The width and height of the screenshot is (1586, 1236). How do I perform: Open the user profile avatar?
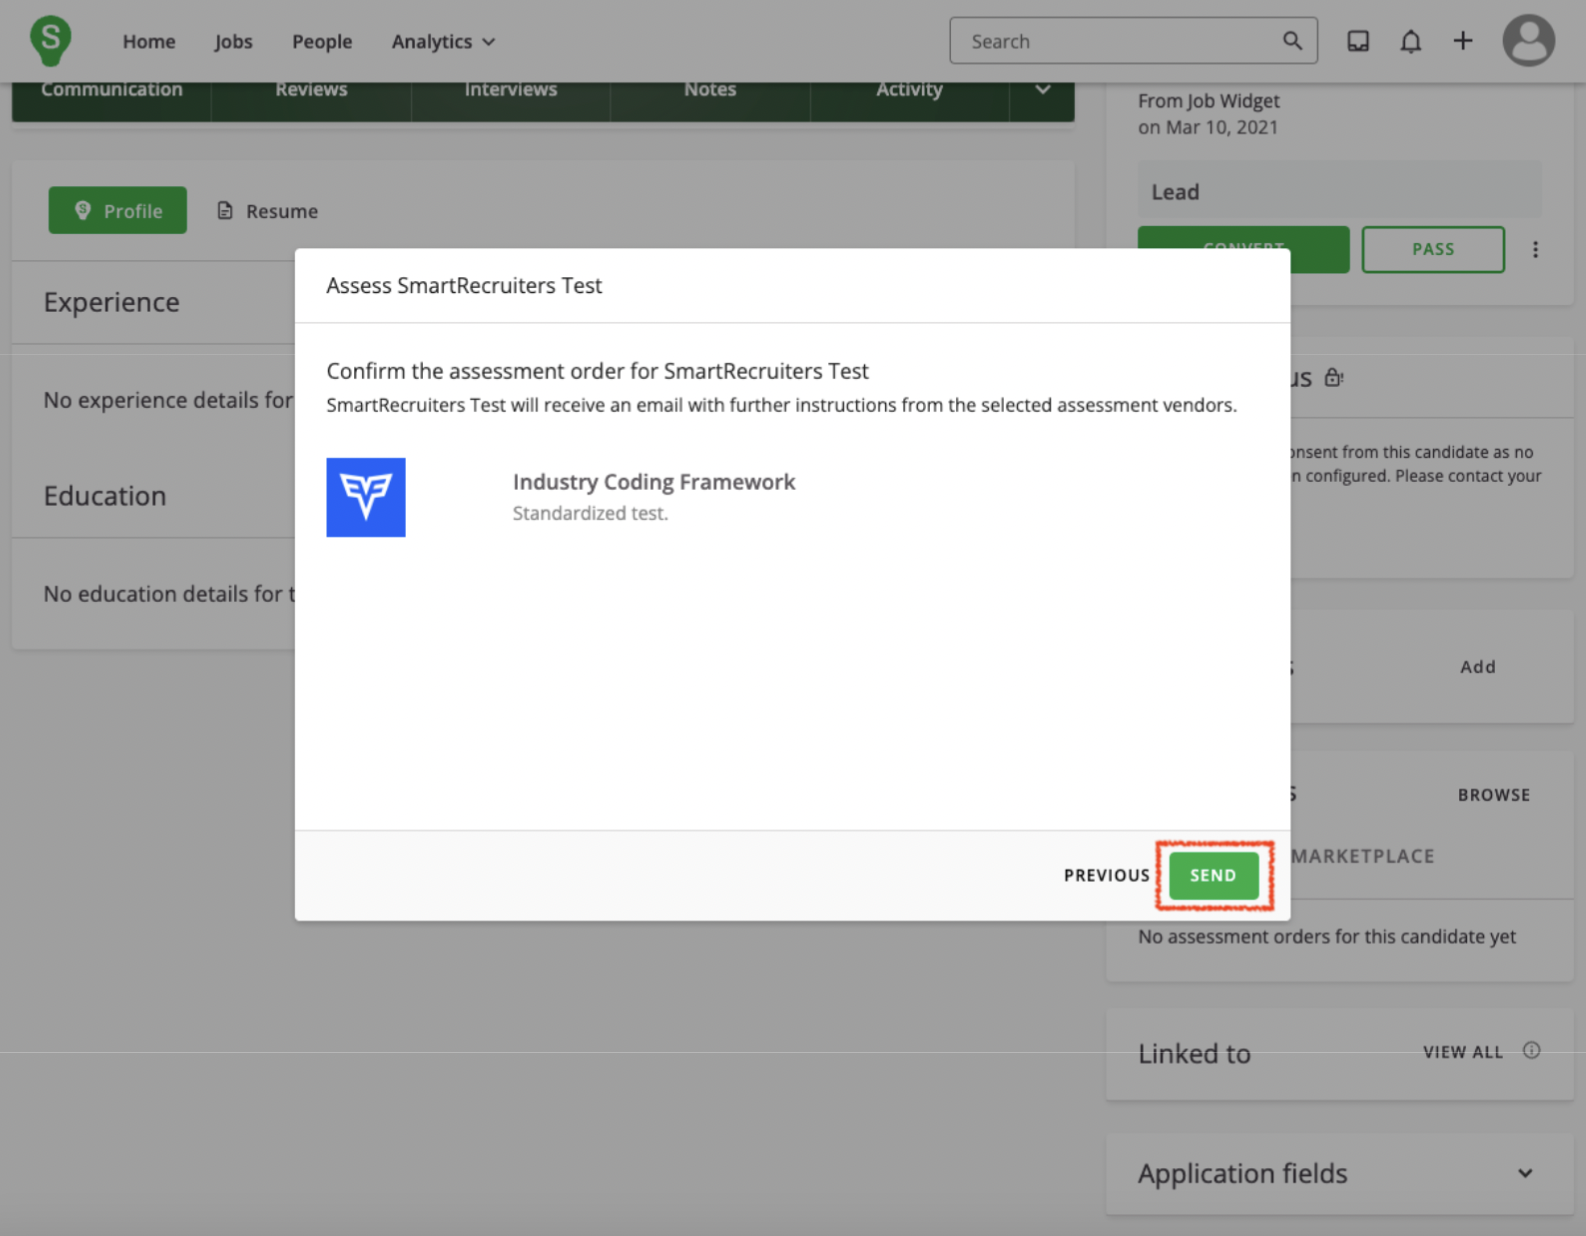(1528, 41)
